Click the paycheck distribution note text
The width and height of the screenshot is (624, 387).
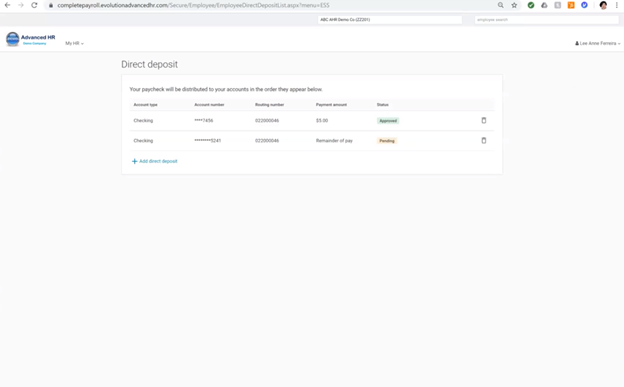point(226,89)
